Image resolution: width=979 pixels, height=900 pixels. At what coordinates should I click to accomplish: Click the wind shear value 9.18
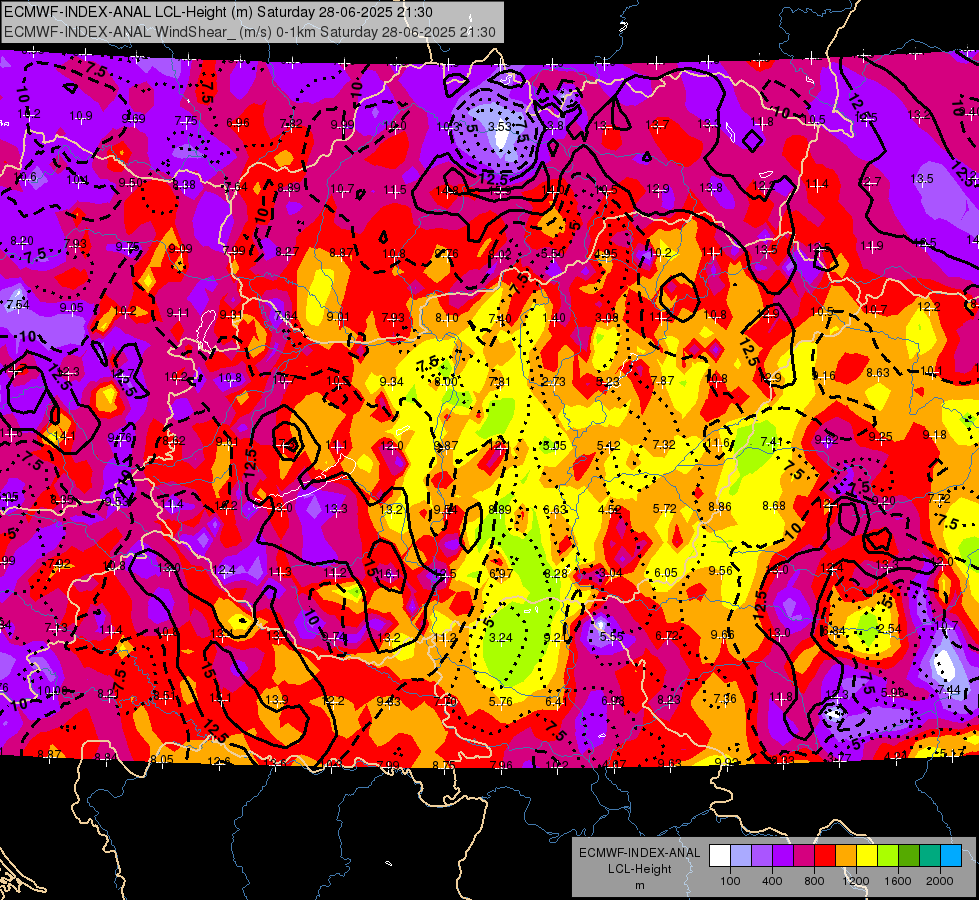934,435
